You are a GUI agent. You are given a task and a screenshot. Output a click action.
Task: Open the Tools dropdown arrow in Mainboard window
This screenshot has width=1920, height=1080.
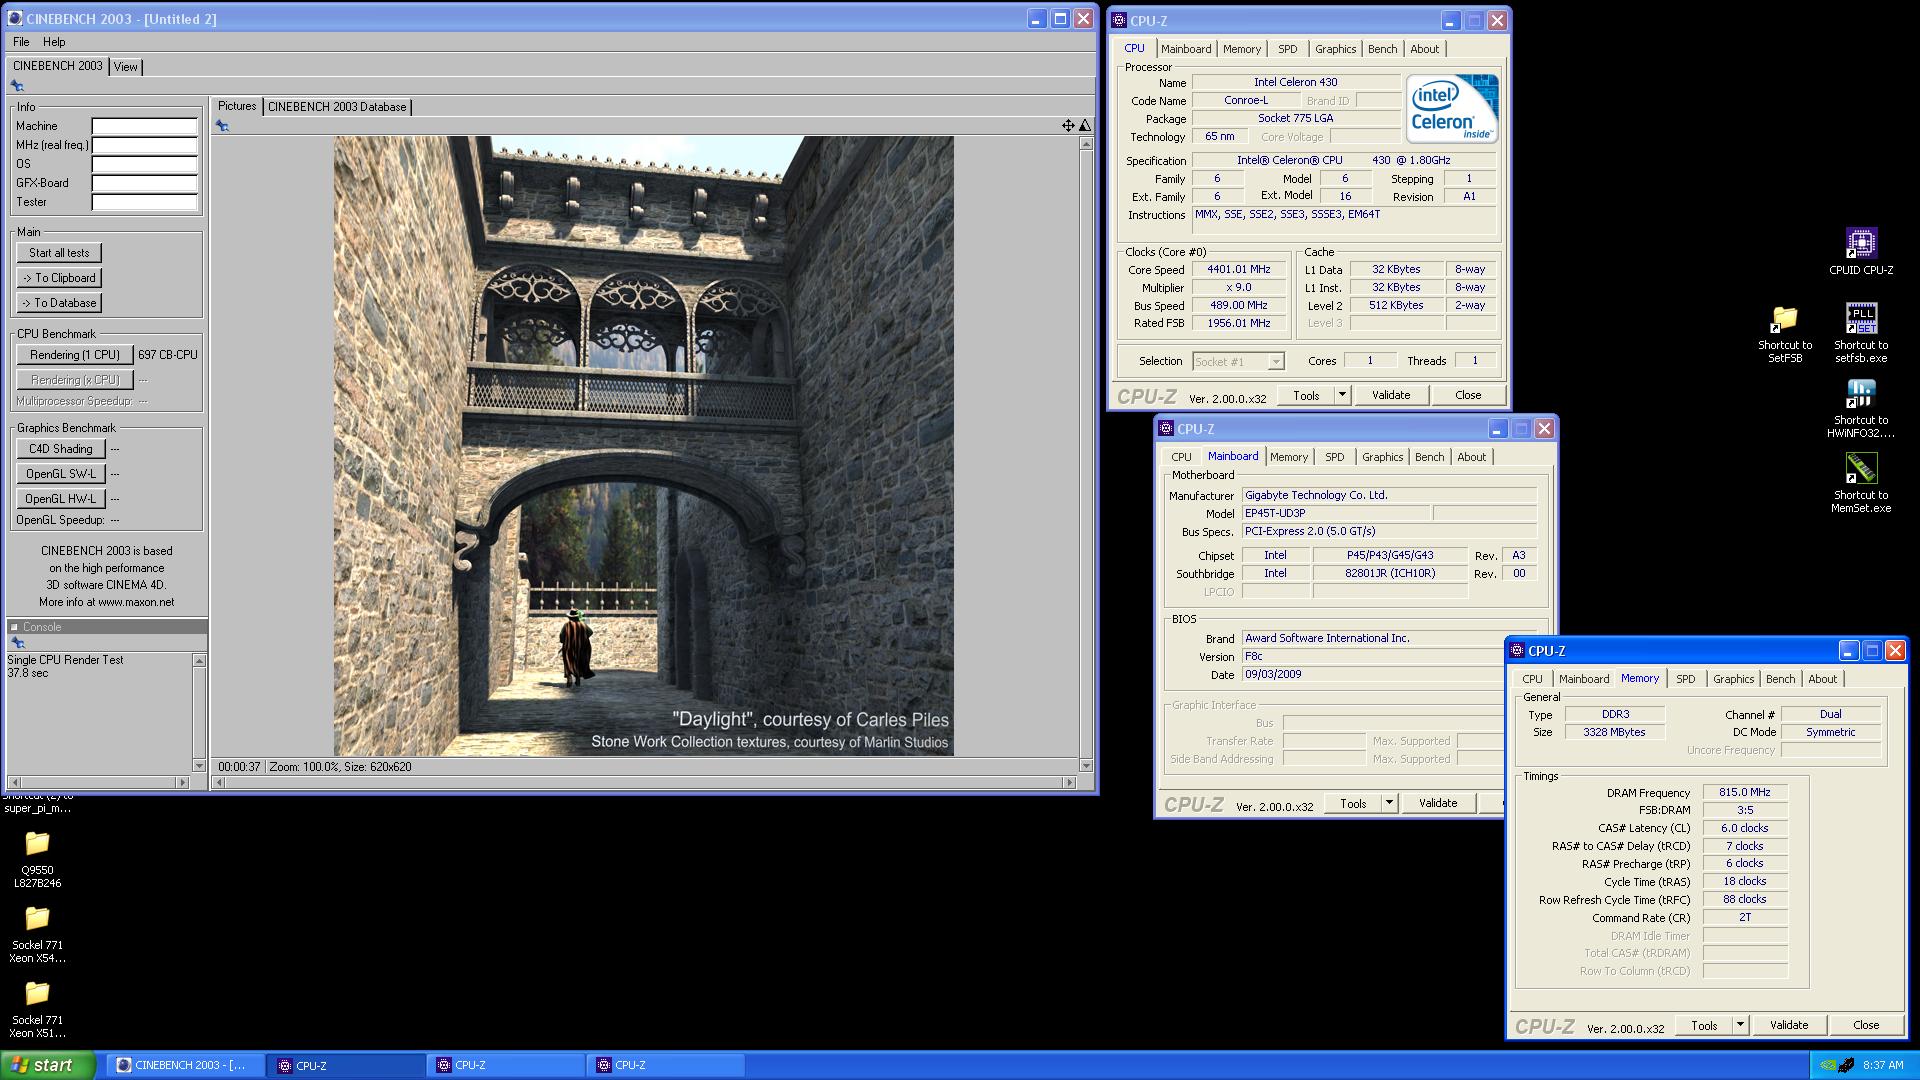(1389, 803)
